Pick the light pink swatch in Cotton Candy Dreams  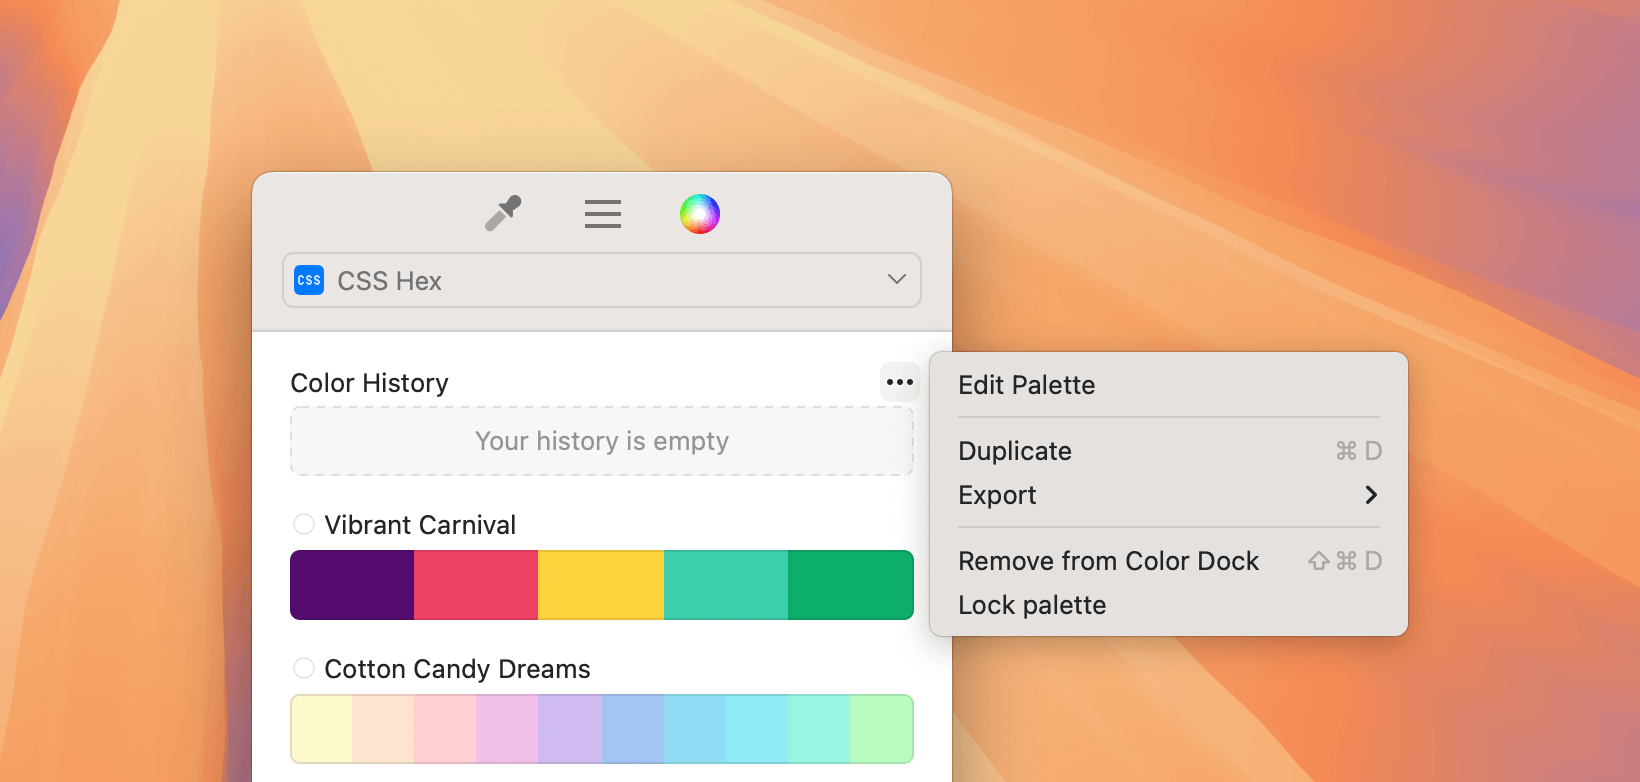click(445, 729)
